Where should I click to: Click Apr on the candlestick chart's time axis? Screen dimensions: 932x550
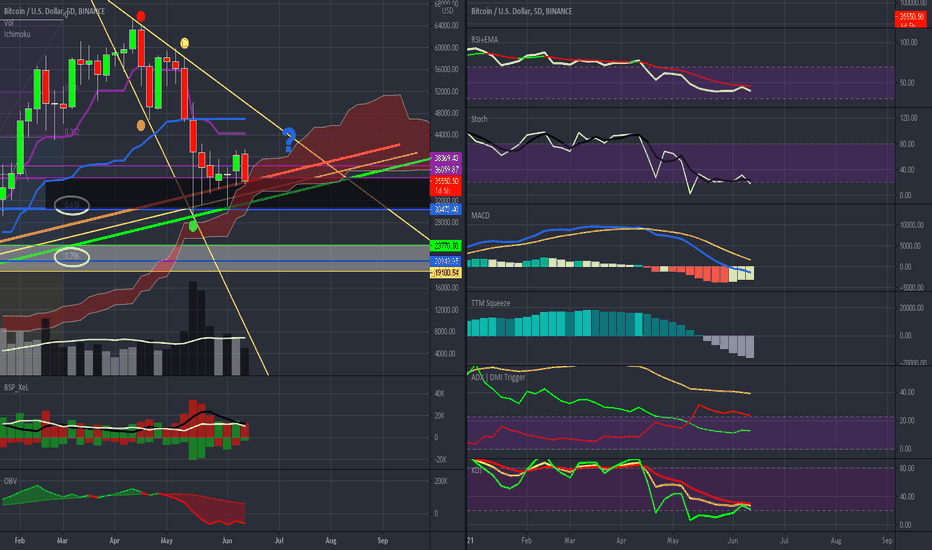115,540
